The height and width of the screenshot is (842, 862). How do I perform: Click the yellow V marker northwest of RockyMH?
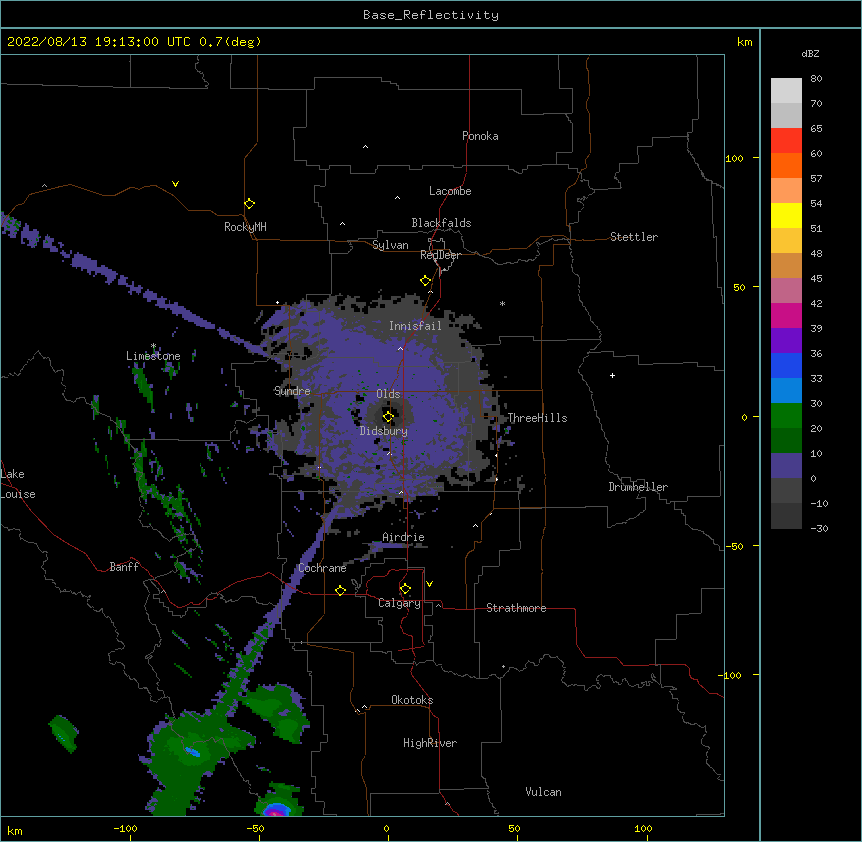pyautogui.click(x=175, y=184)
